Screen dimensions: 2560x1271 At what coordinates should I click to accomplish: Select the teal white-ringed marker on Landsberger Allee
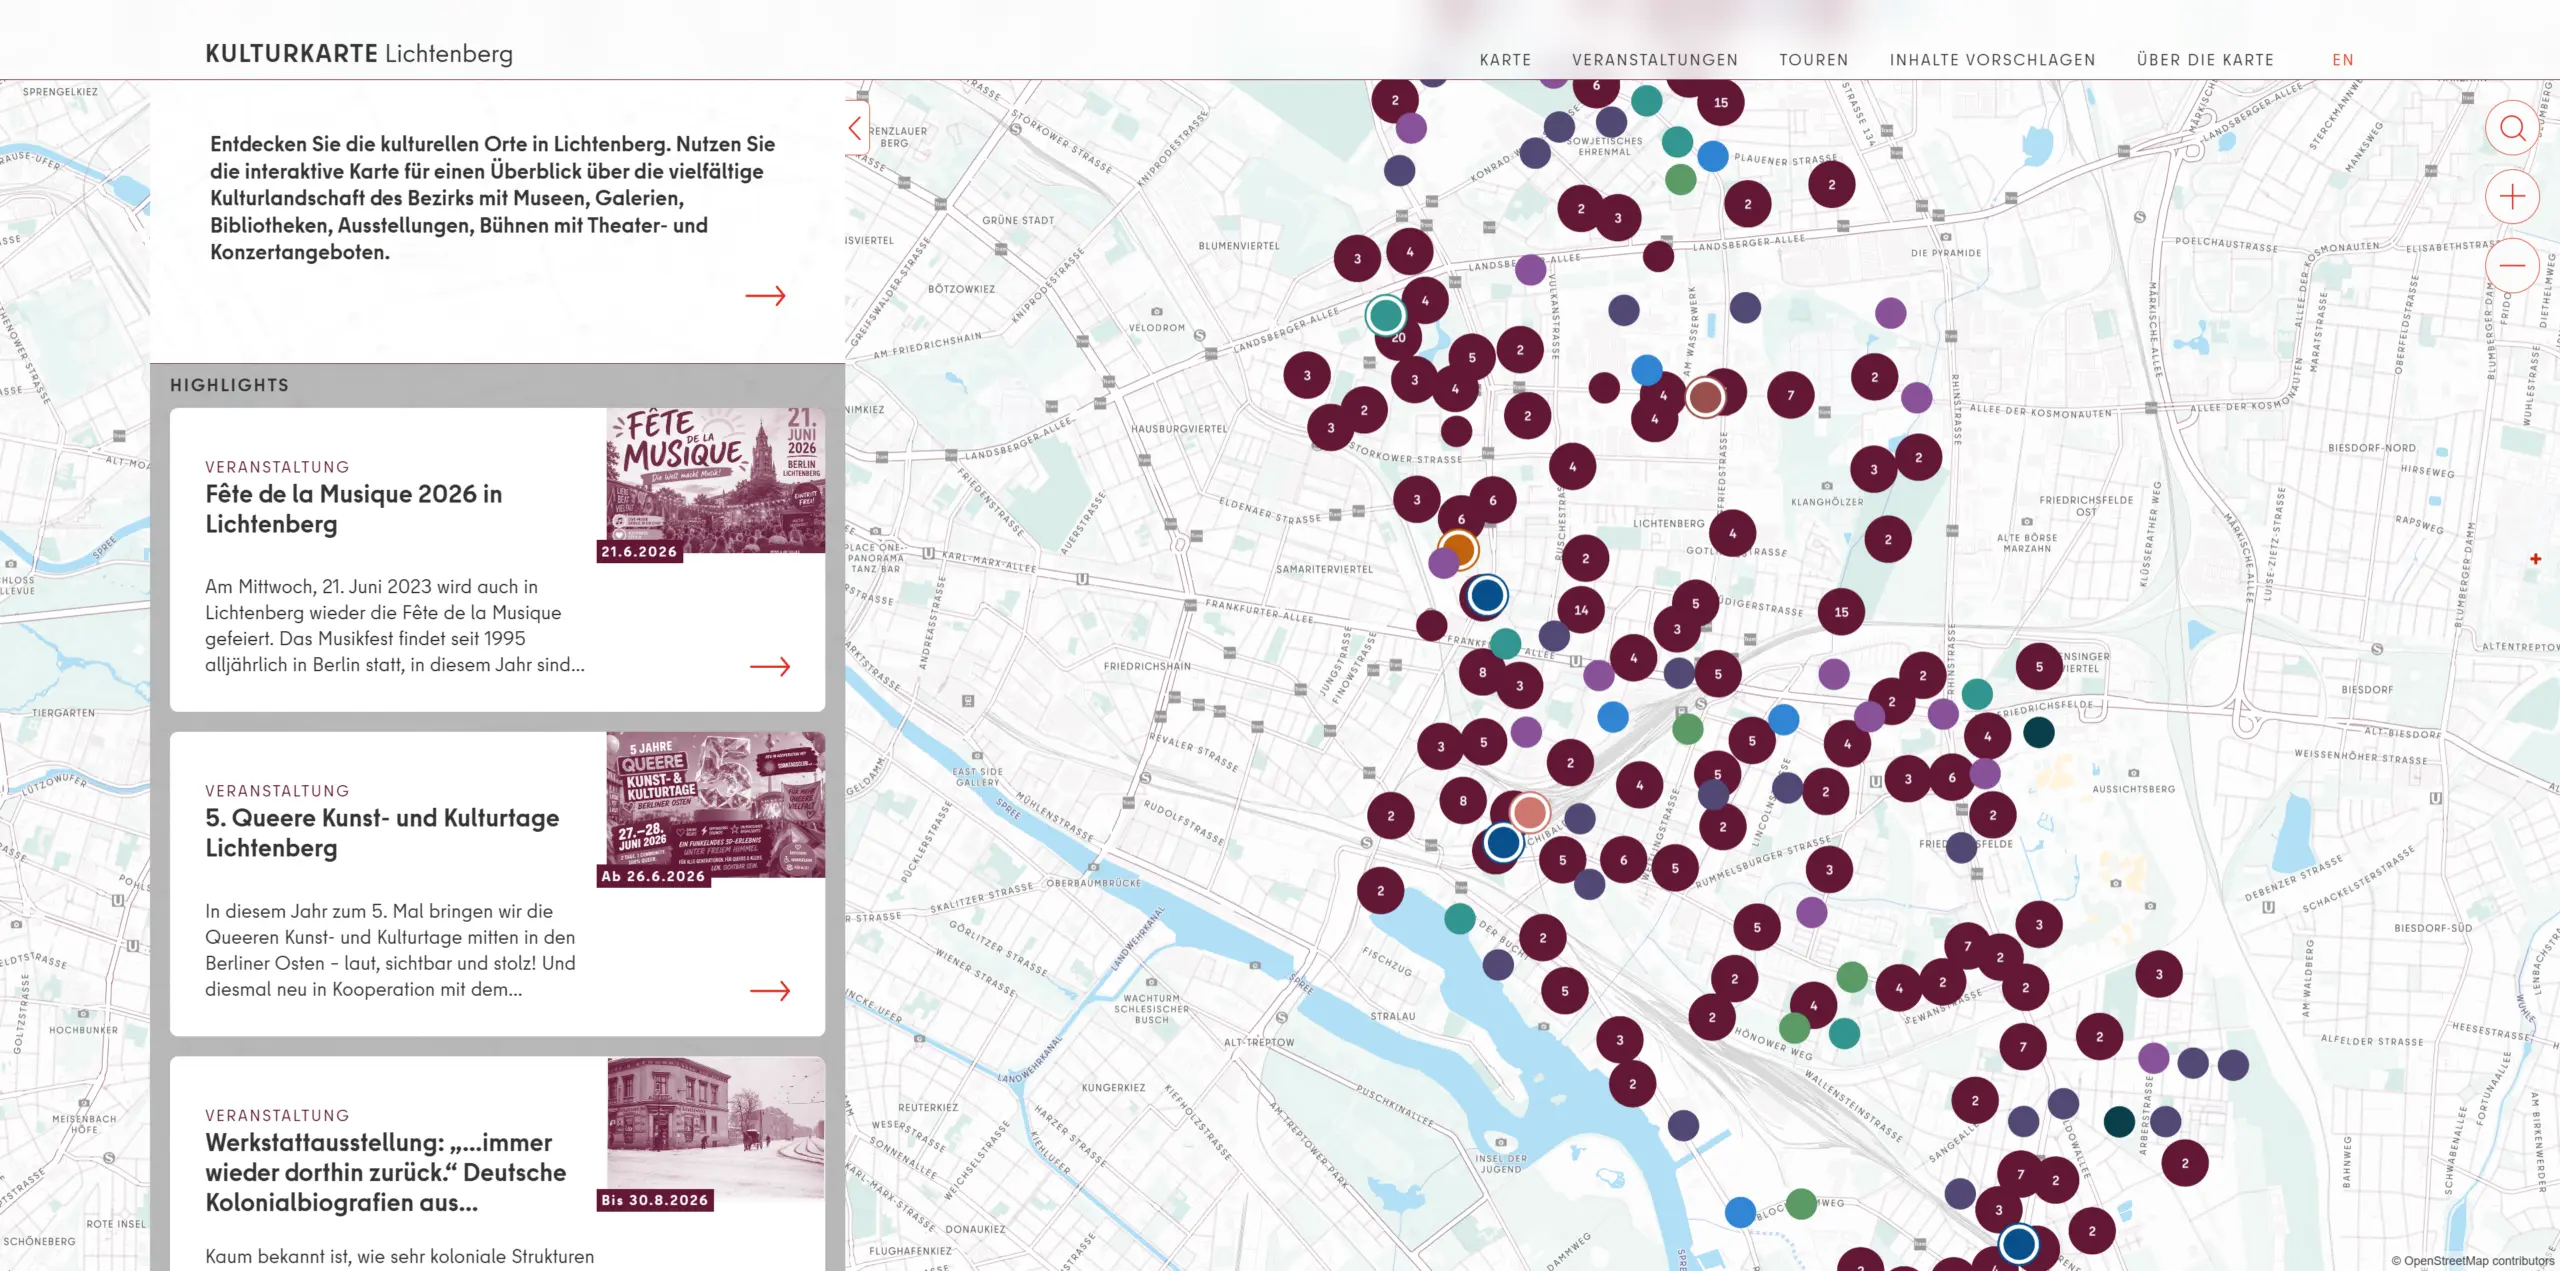click(1385, 315)
